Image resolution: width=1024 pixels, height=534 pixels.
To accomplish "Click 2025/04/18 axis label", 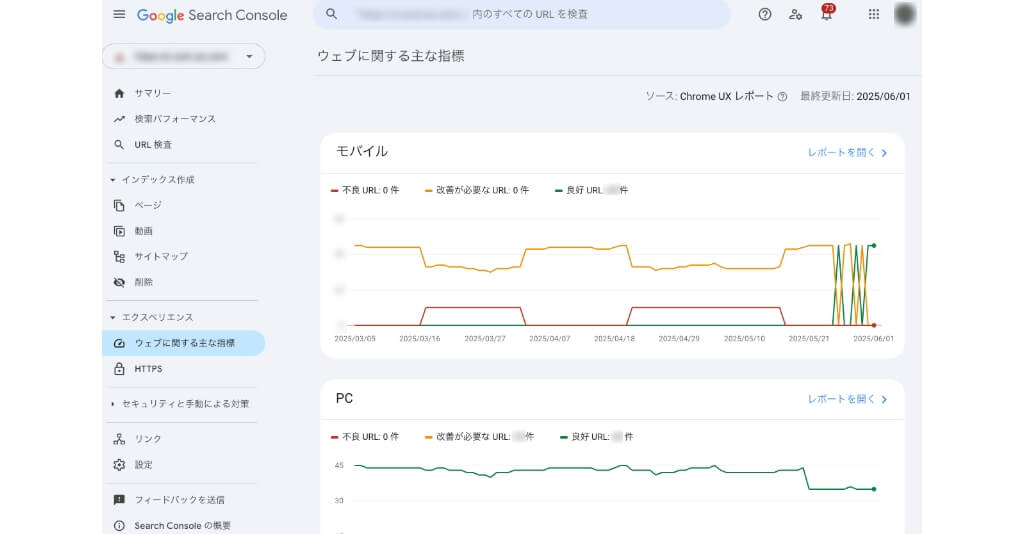I will click(x=614, y=339).
